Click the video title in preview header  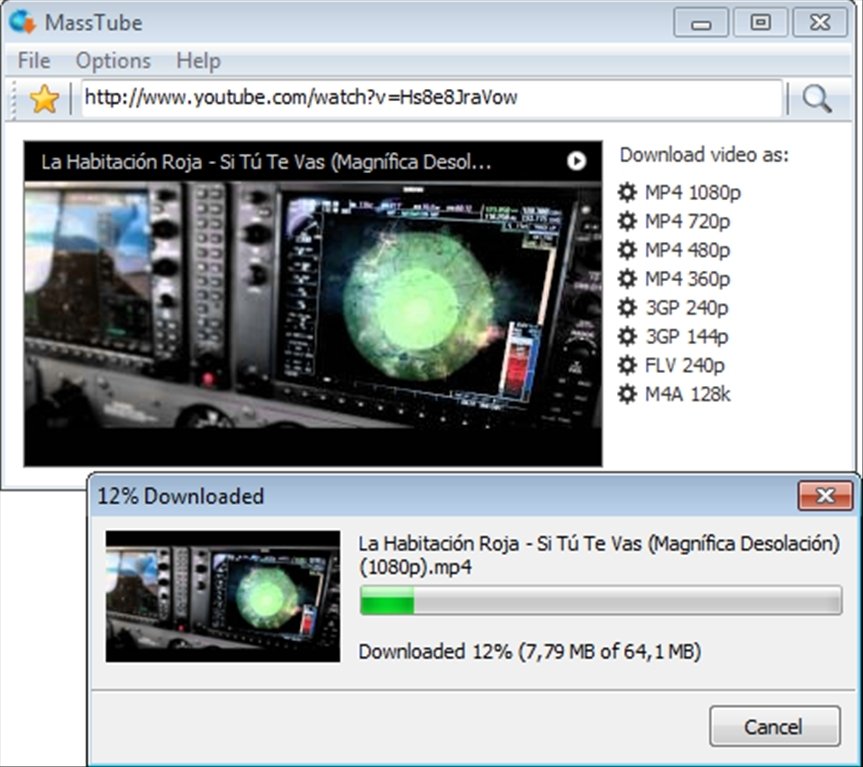point(266,162)
